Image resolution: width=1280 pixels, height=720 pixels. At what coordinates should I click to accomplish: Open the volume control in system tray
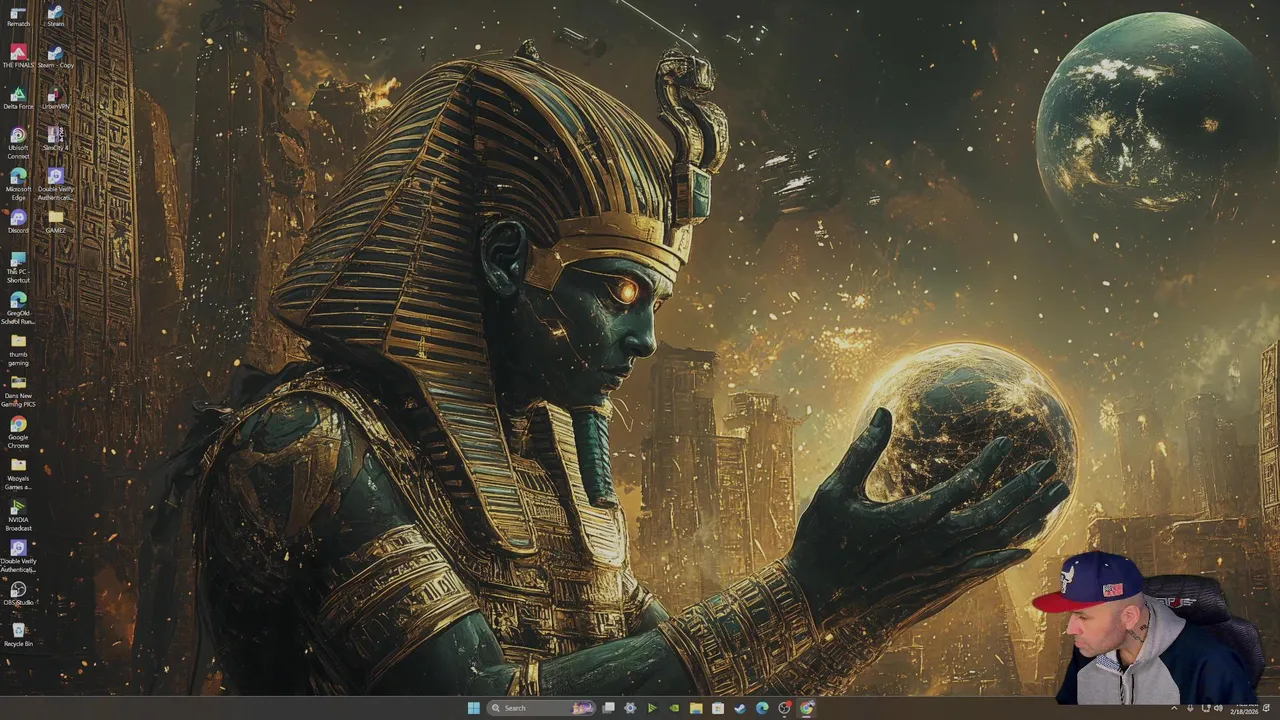pos(1217,708)
